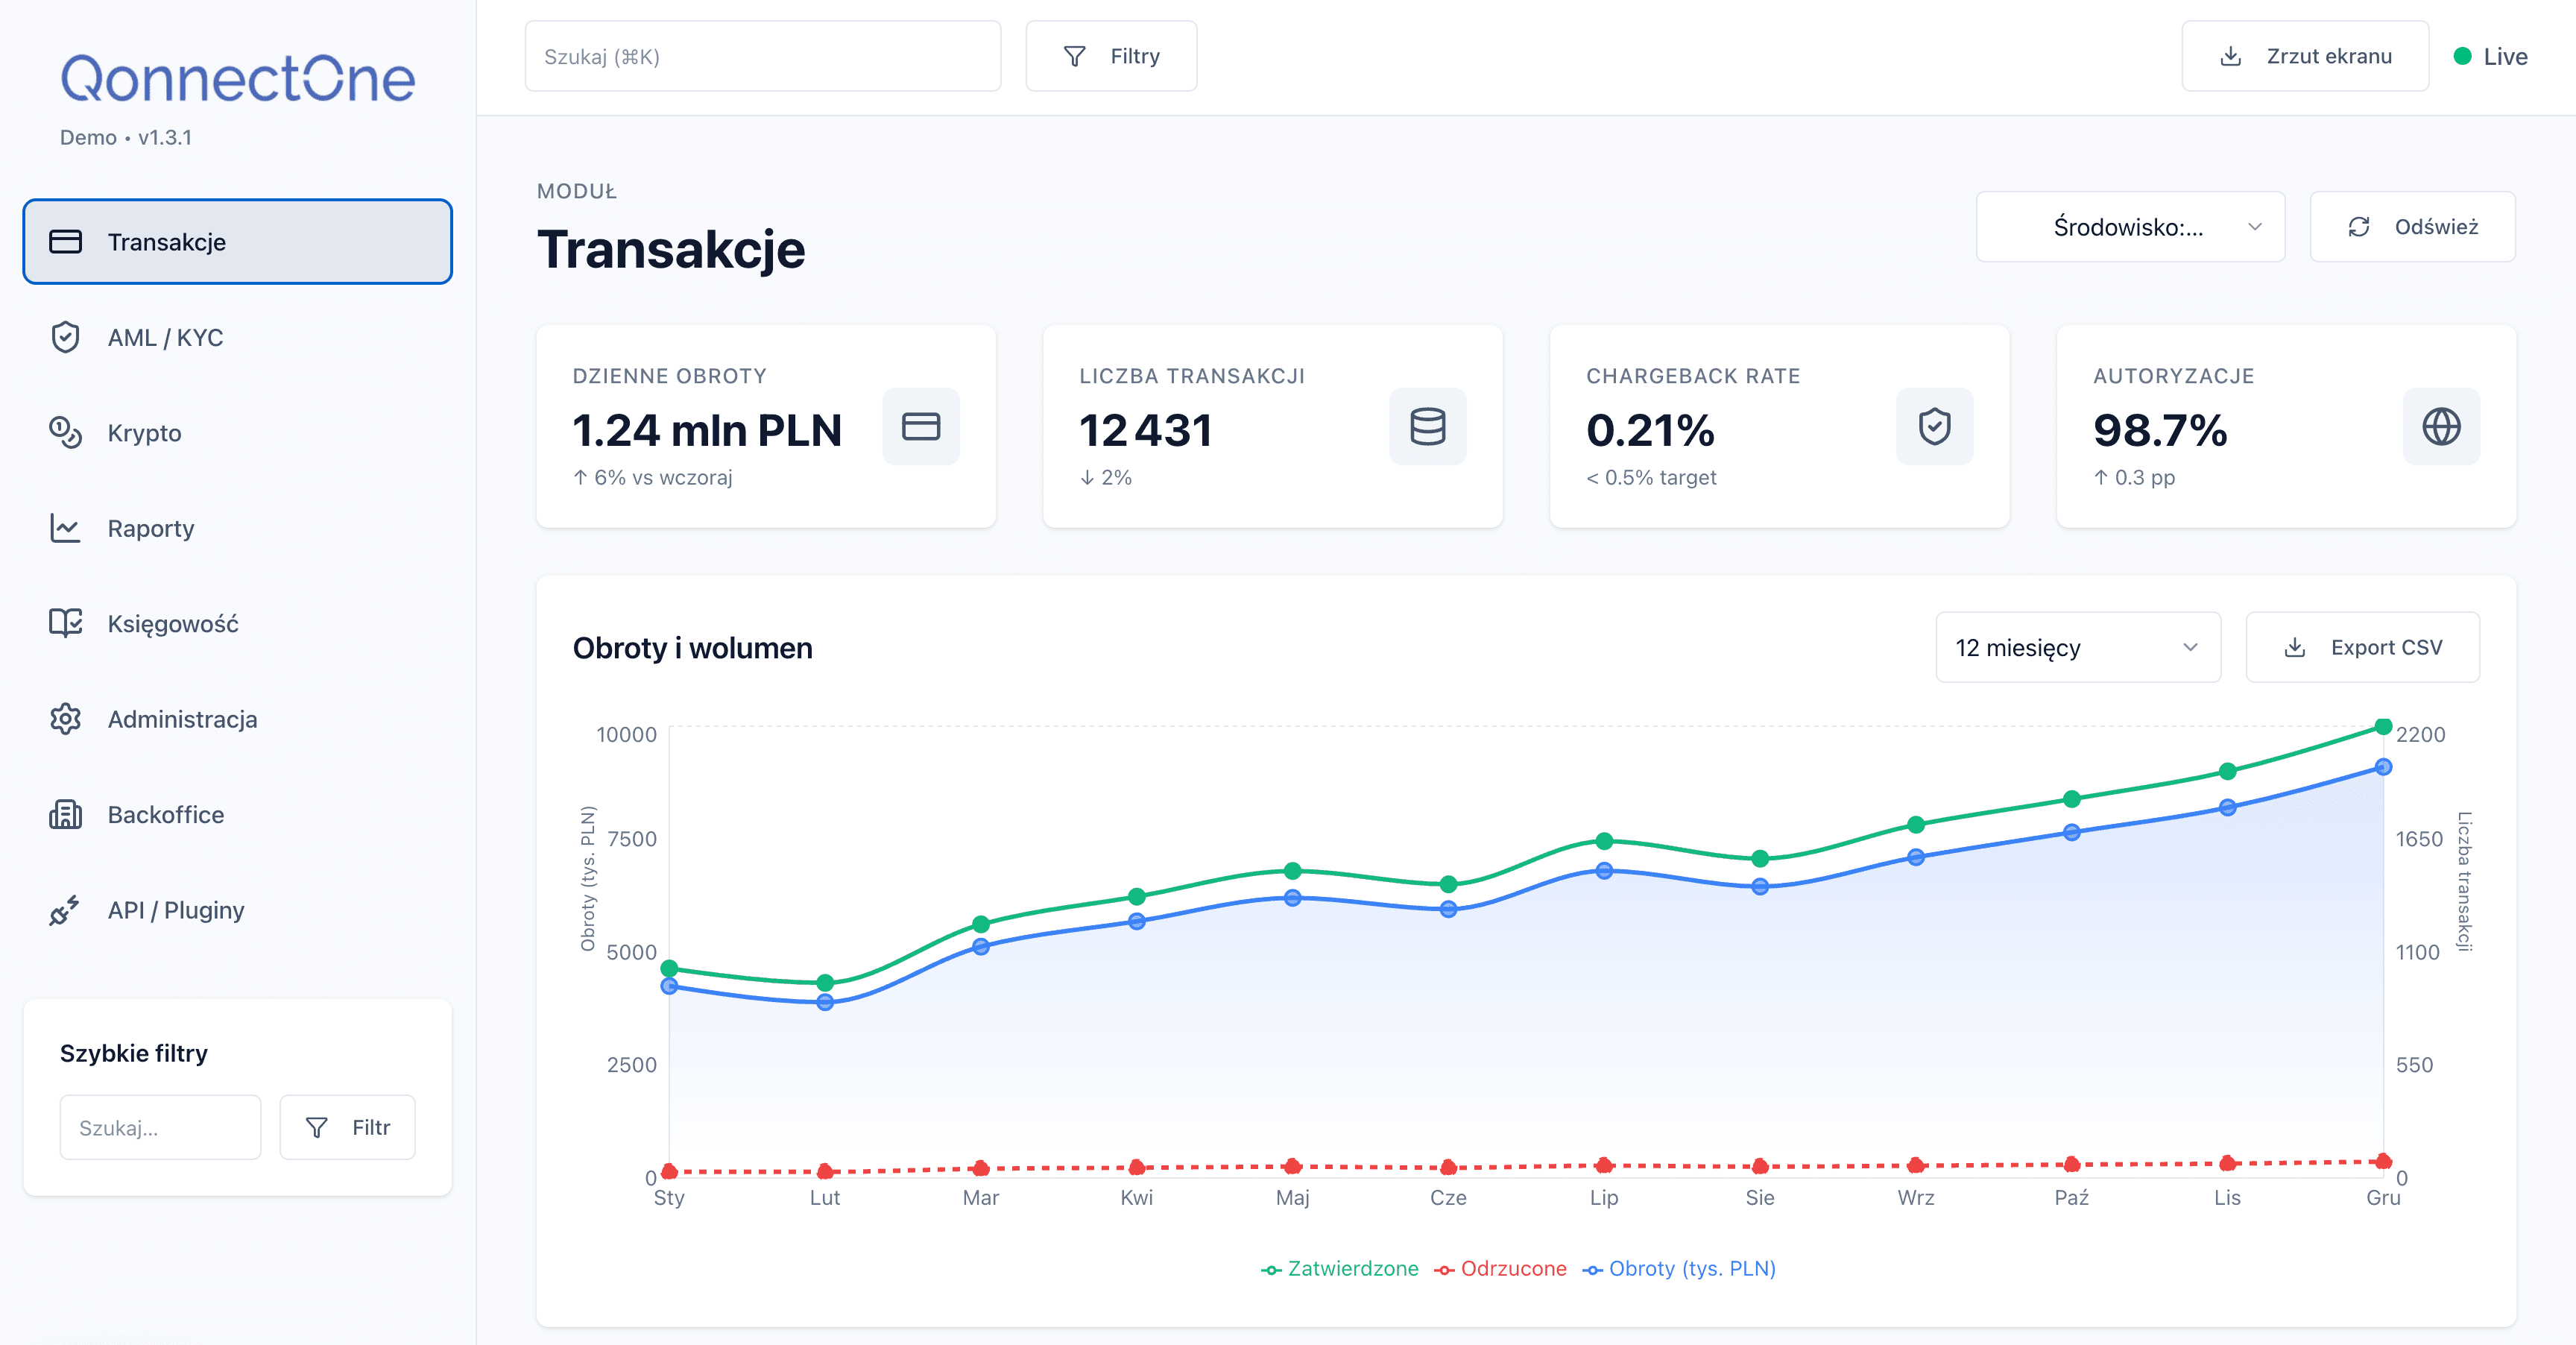Focus the Szukaj (⌘K) search field

coord(762,56)
